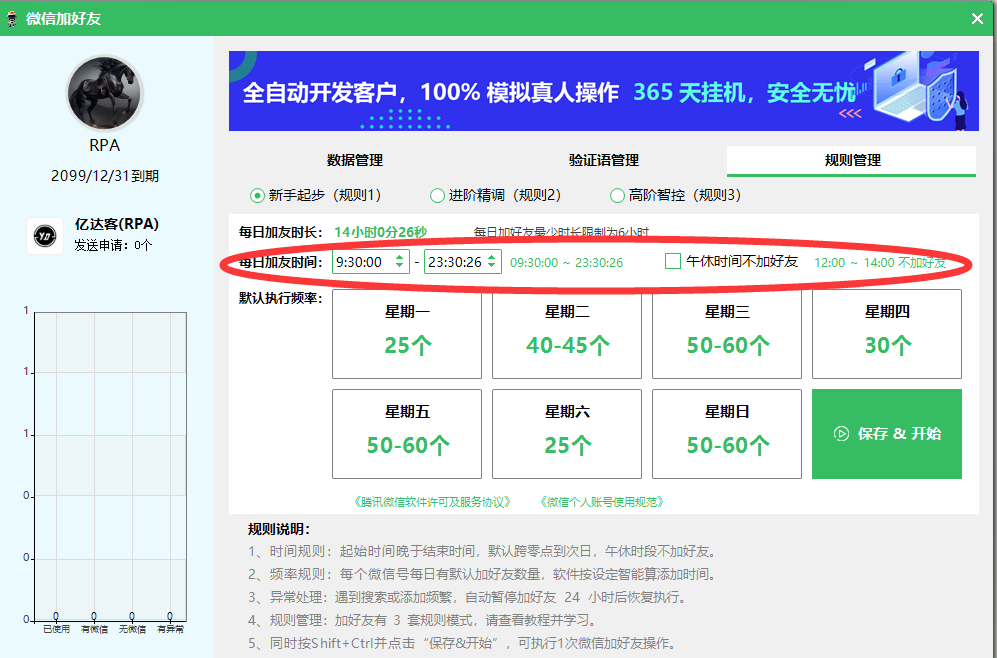Close the 微信加好友 window

977,18
